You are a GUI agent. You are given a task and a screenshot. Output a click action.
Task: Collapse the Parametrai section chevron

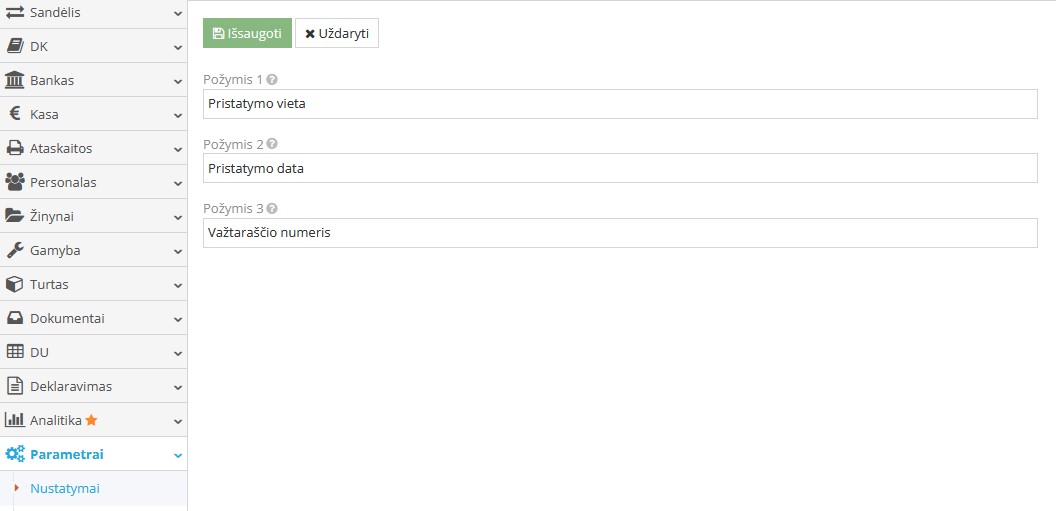[x=177, y=455]
